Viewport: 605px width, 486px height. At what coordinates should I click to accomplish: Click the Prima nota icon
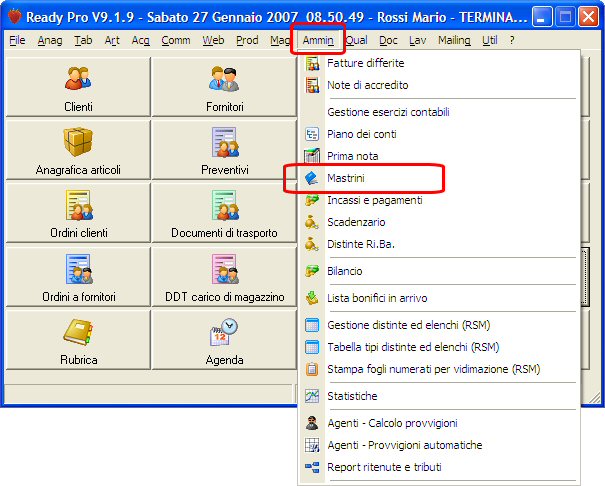tap(312, 156)
